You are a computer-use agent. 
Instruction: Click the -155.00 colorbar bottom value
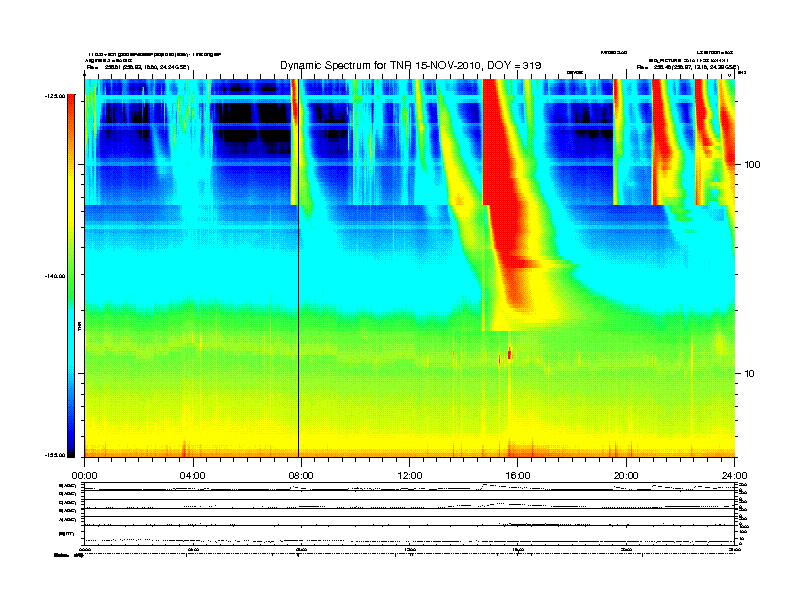tap(55, 455)
